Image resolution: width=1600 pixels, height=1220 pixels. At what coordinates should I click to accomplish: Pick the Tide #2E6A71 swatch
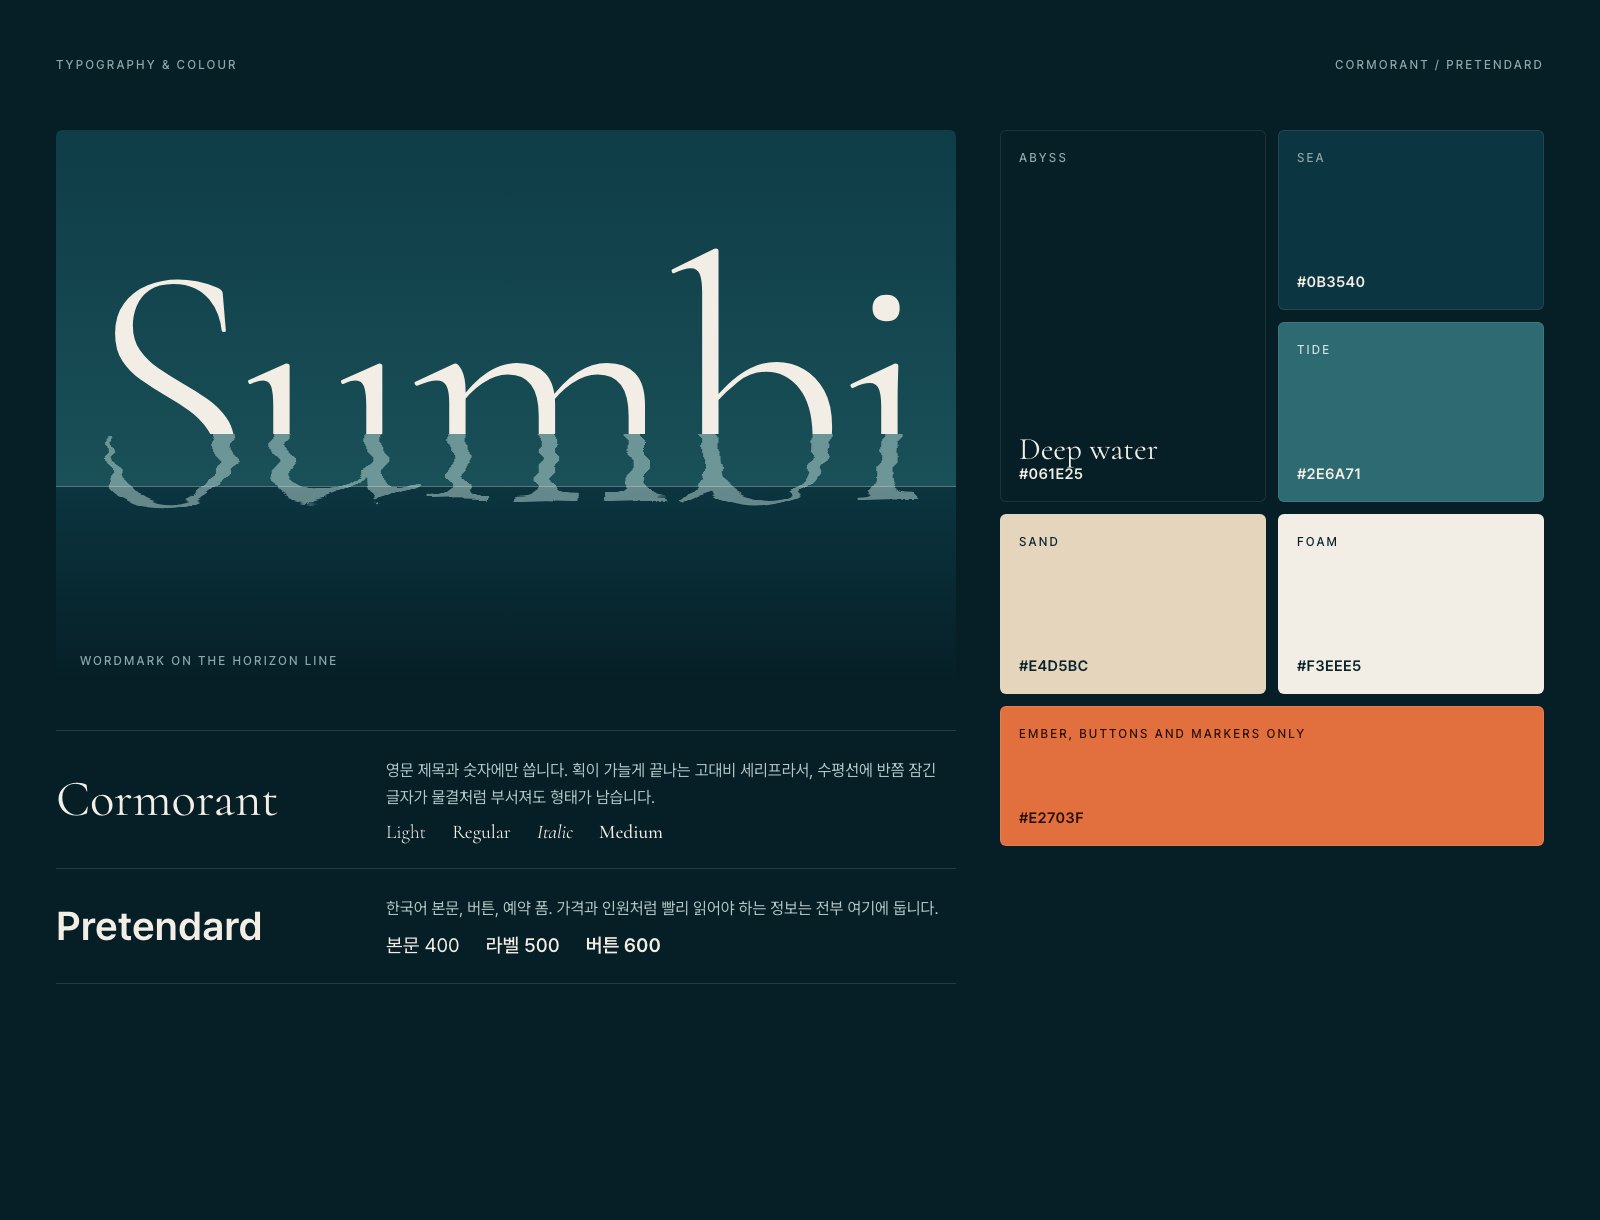[x=1411, y=412]
